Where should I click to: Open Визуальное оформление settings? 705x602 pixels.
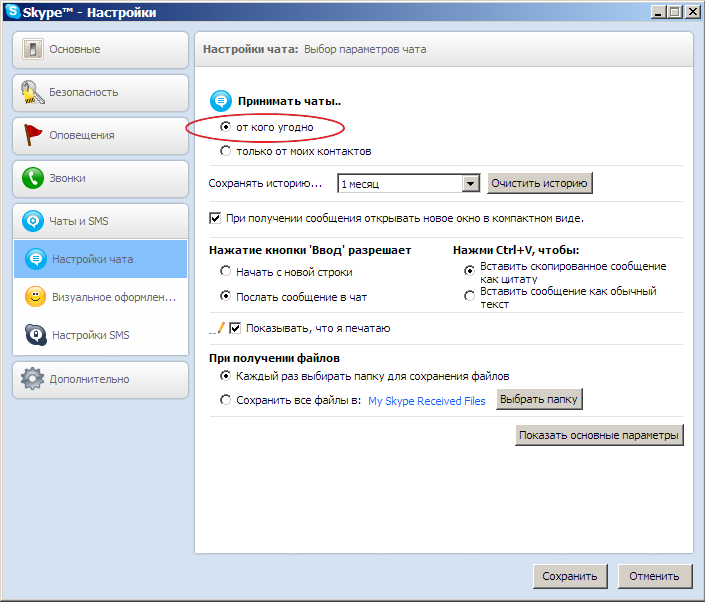point(100,297)
